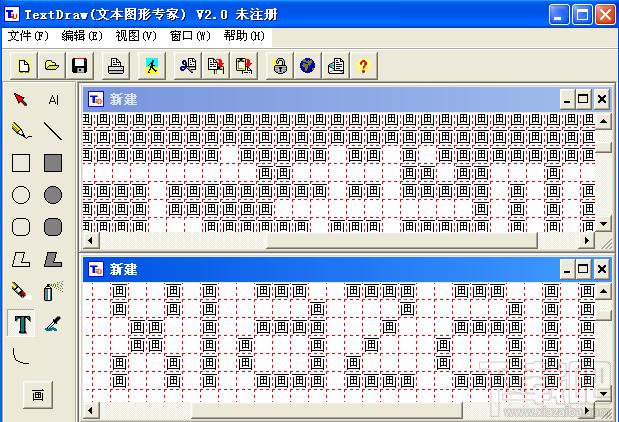Select the spray can tool
The height and width of the screenshot is (422, 619).
click(x=53, y=291)
